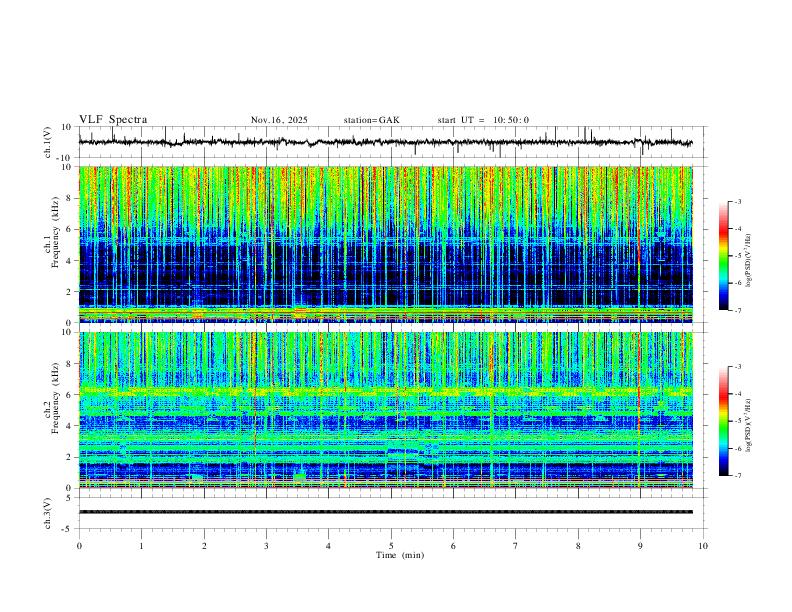The height and width of the screenshot is (612, 792).
Task: Click time axis tick label "3"
Action: tap(266, 546)
